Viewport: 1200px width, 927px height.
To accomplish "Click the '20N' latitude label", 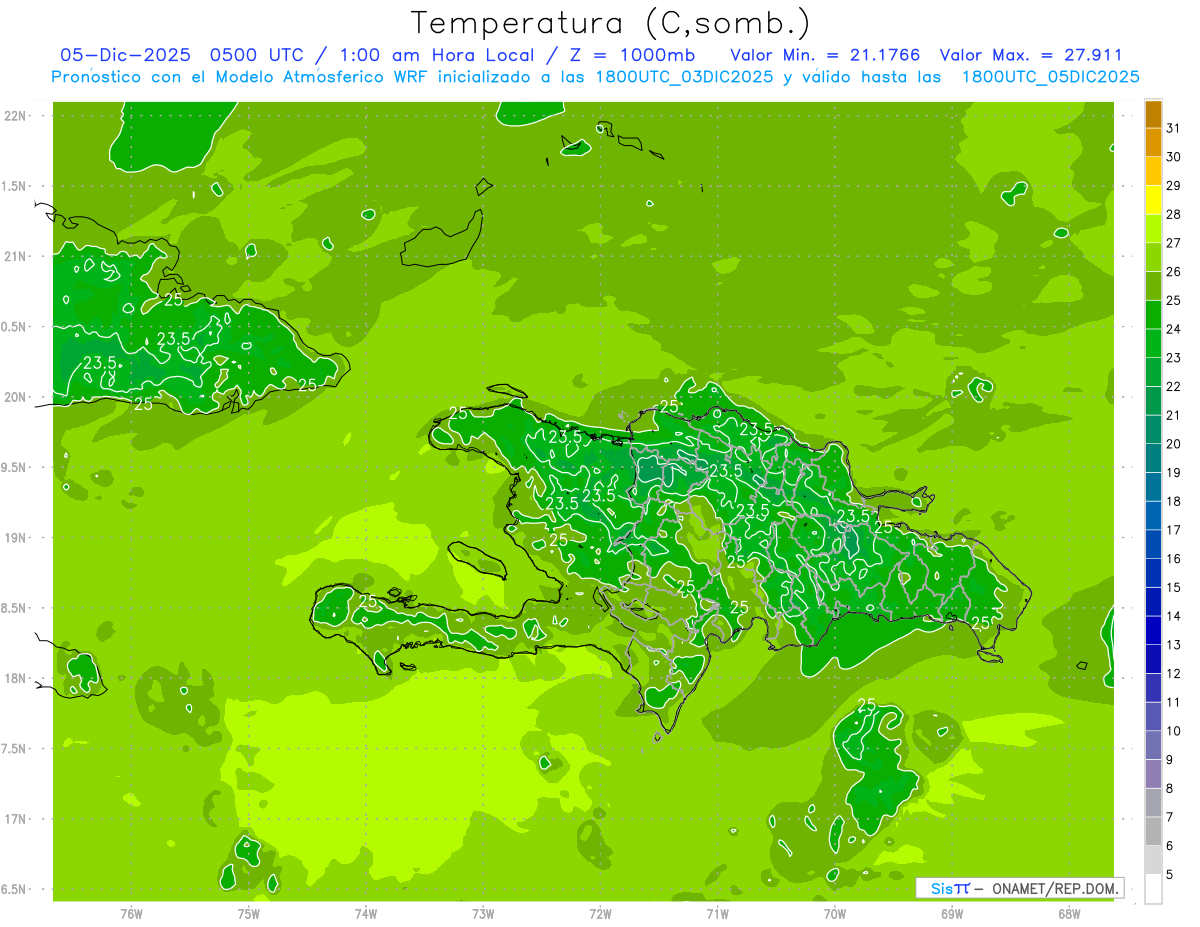I will pos(16,397).
